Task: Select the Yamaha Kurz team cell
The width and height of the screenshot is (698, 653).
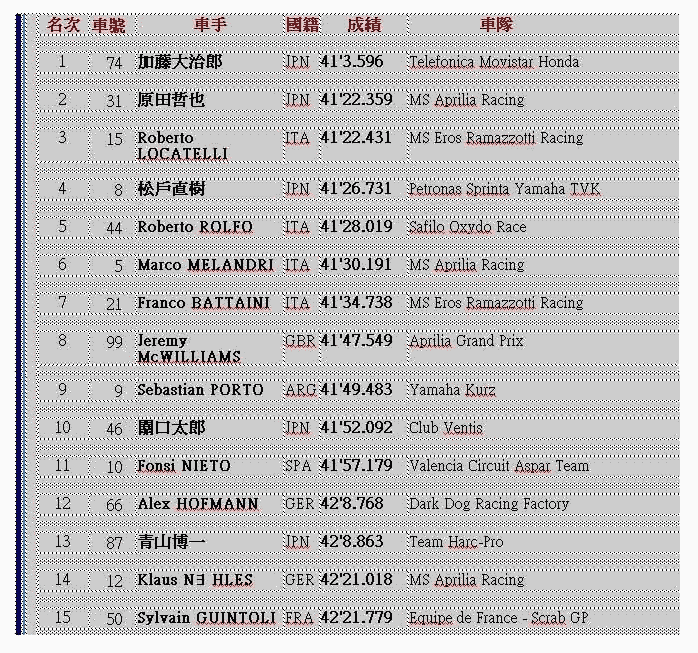Action: 451,390
